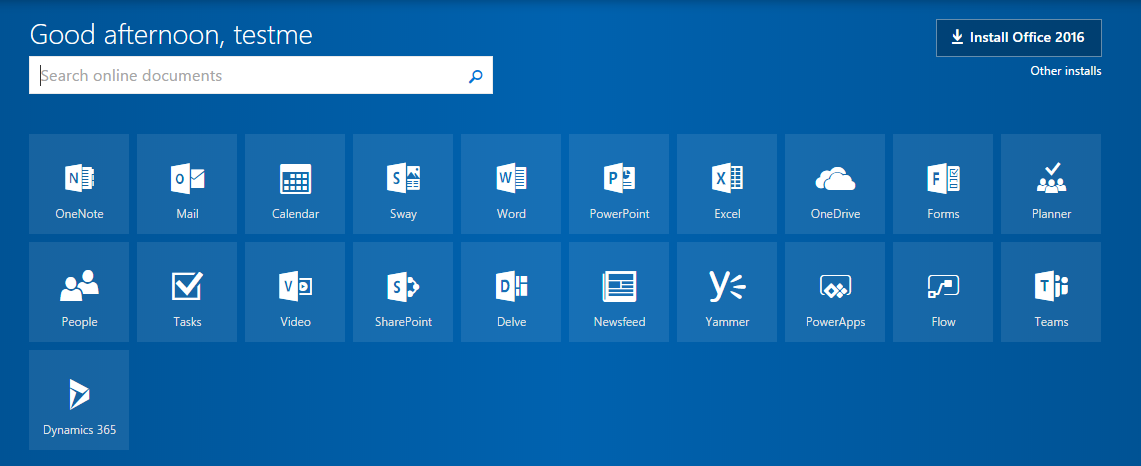
Task: Open the People app tile
Action: 79,292
